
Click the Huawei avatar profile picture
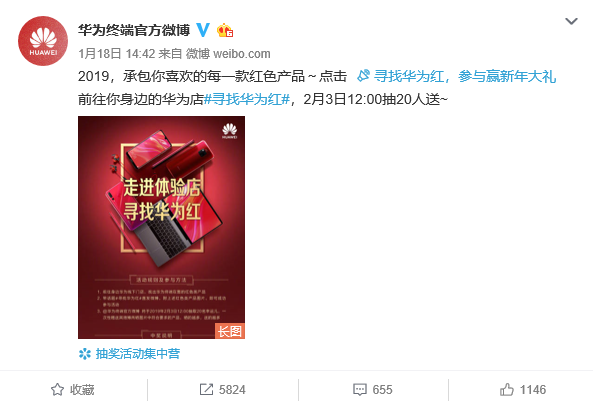tap(43, 41)
